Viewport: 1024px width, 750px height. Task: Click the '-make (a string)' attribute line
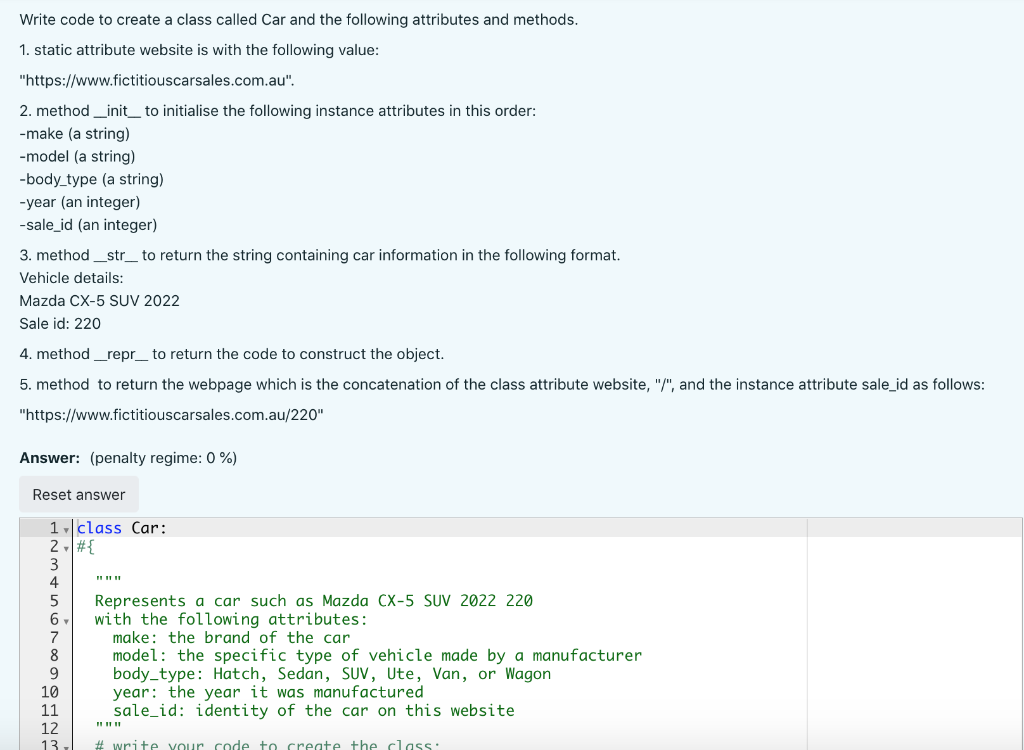tap(74, 133)
